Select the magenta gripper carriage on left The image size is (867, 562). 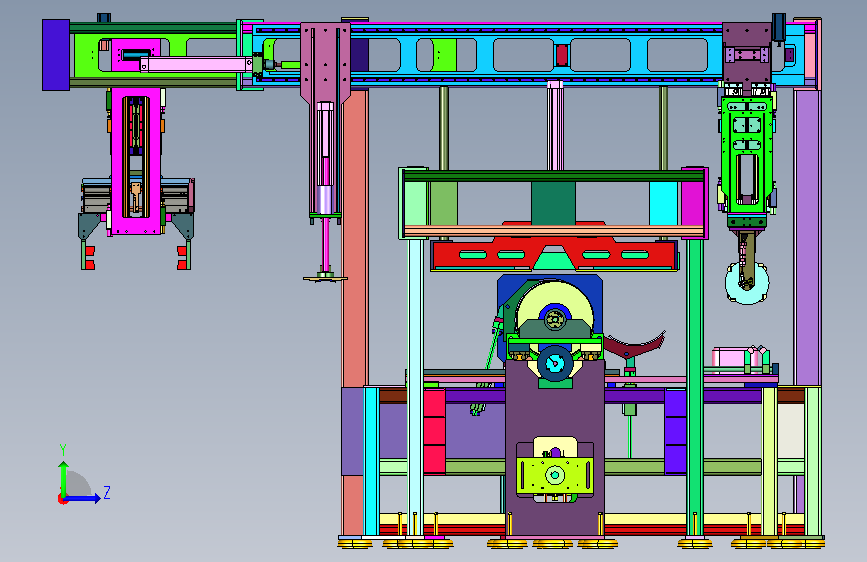[x=136, y=160]
